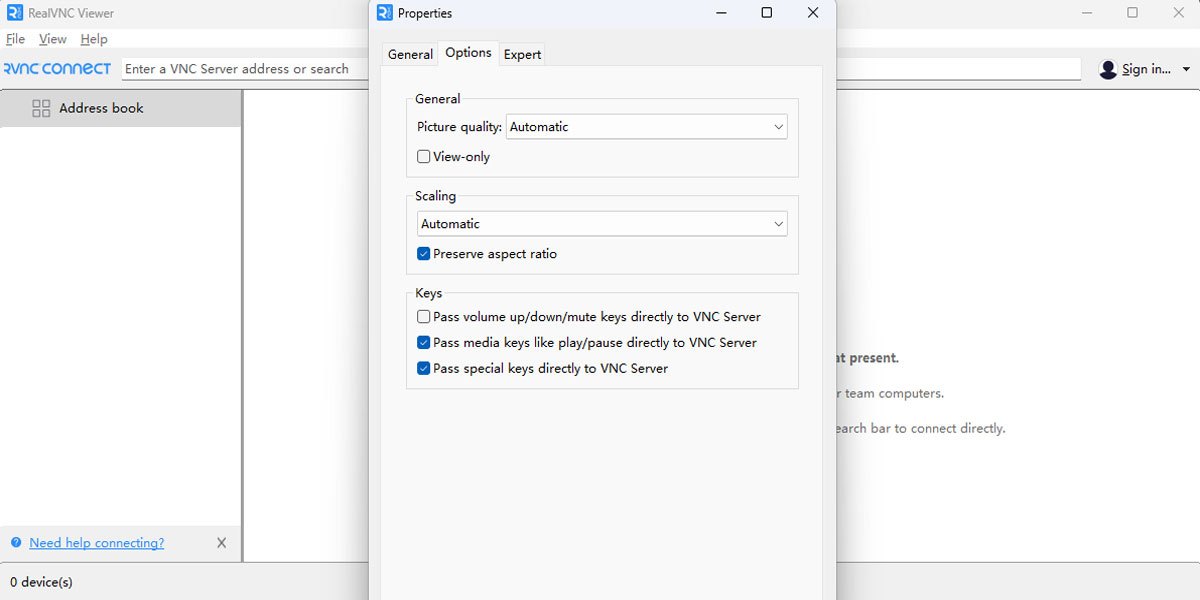
Task: Disable passing media keys to VNC Server
Action: point(423,341)
